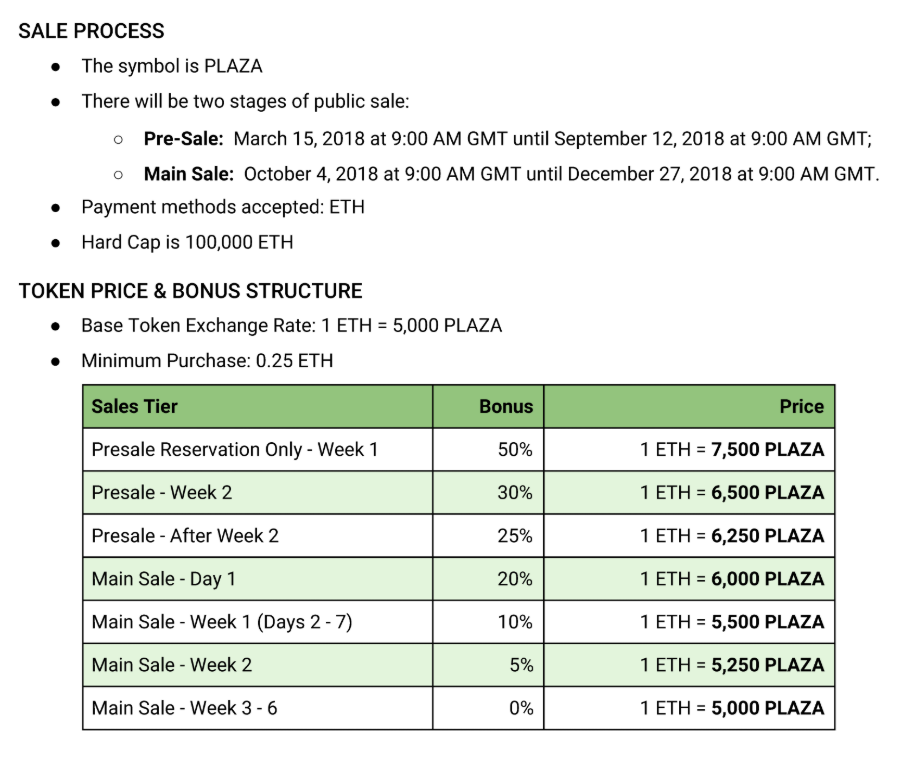Click the Price column header
Image resolution: width=913 pixels, height=758 pixels.
pos(801,406)
